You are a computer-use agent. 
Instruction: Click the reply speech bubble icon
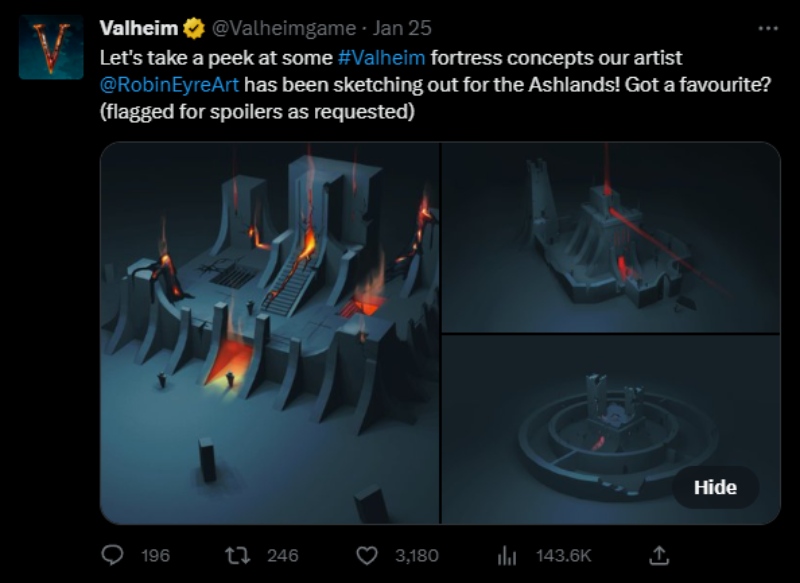click(x=113, y=554)
